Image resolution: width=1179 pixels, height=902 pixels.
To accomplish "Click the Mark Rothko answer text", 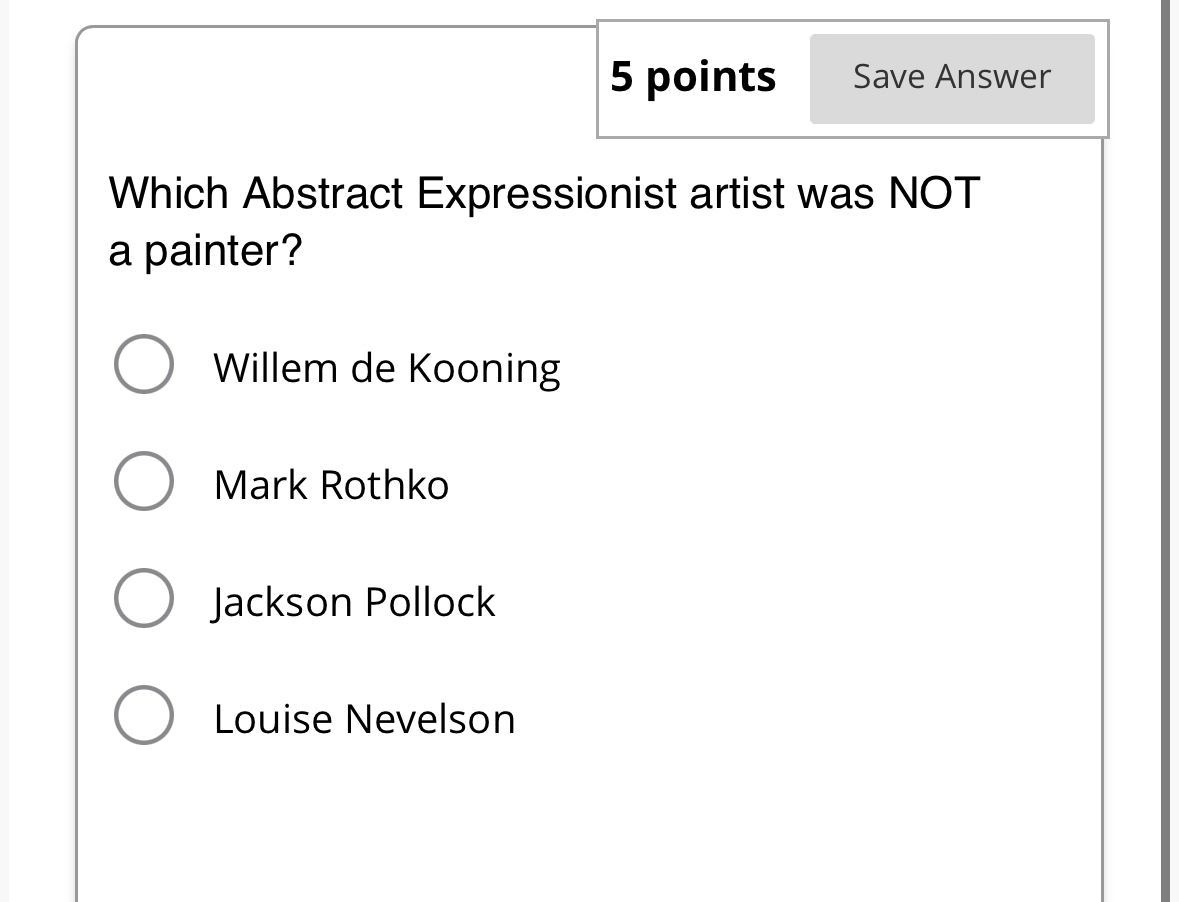I will [x=331, y=484].
